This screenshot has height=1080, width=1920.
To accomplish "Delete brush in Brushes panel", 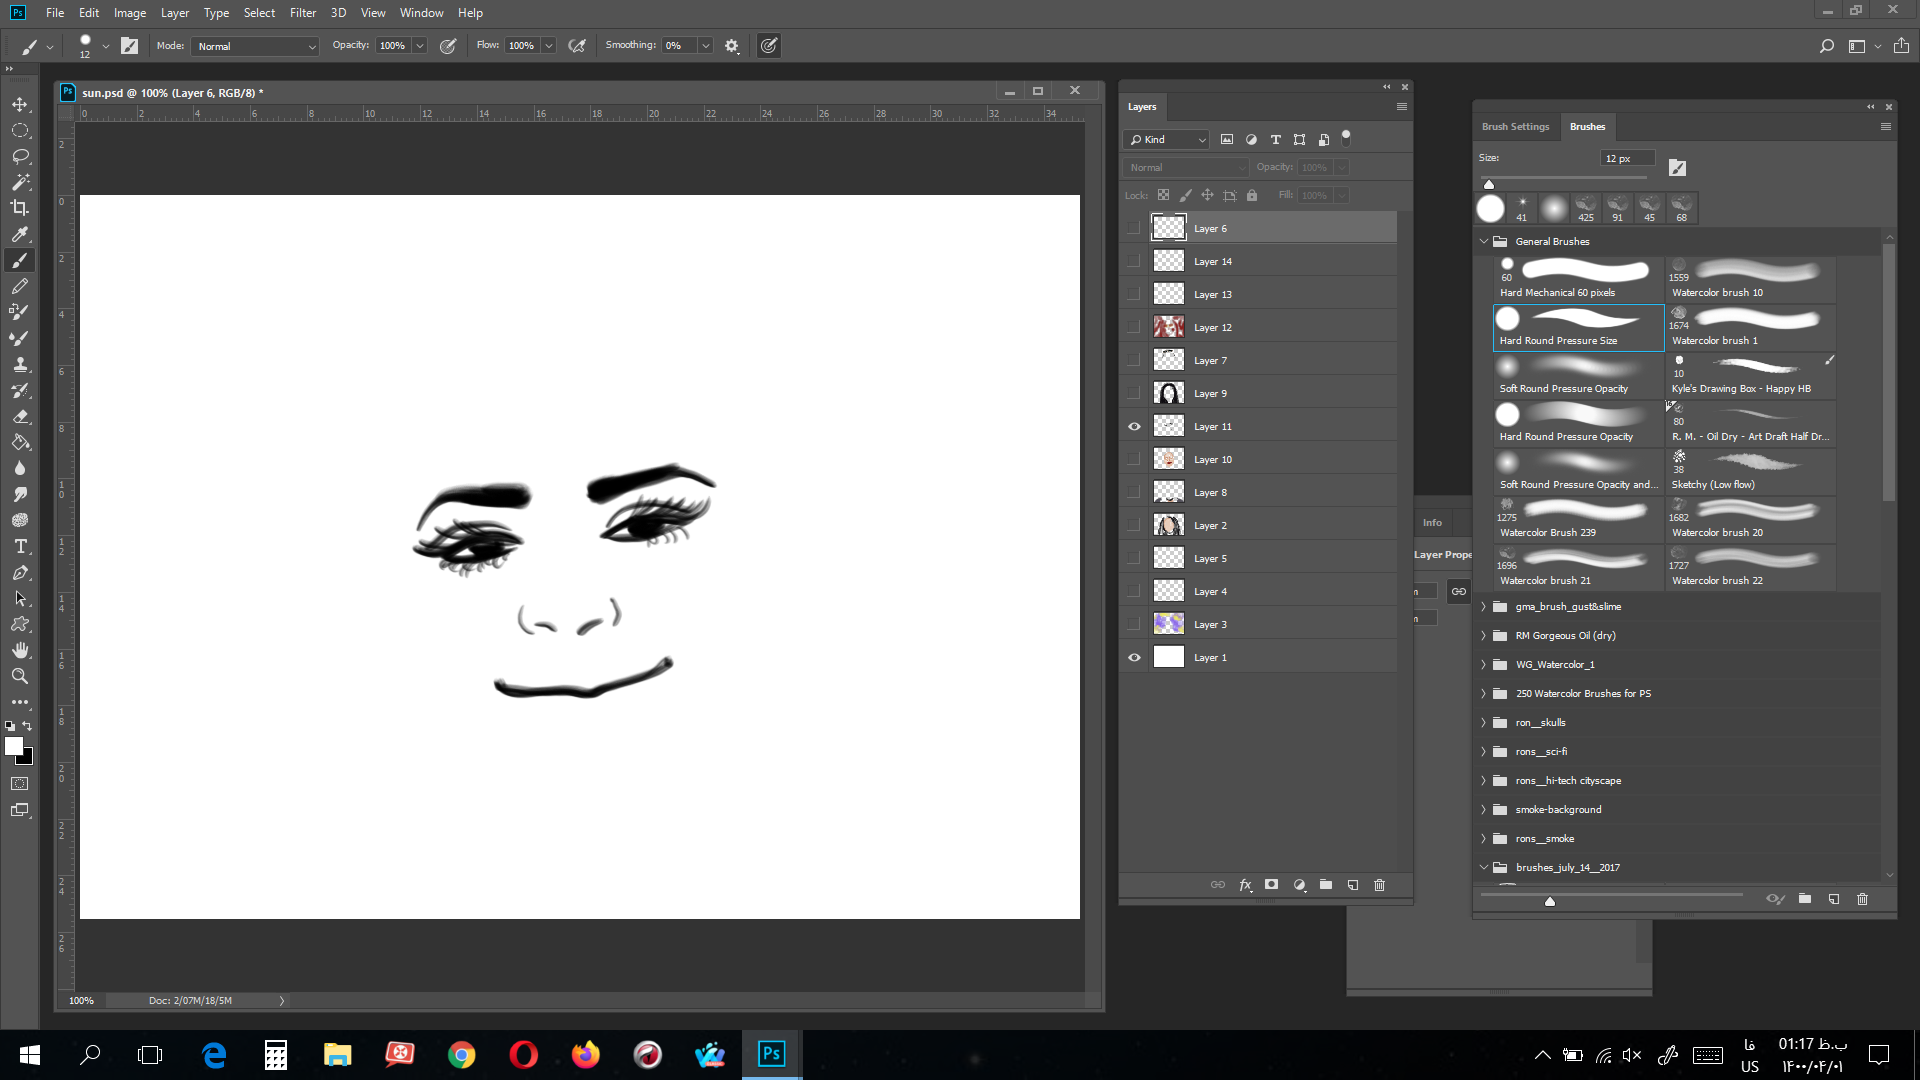I will coord(1862,899).
